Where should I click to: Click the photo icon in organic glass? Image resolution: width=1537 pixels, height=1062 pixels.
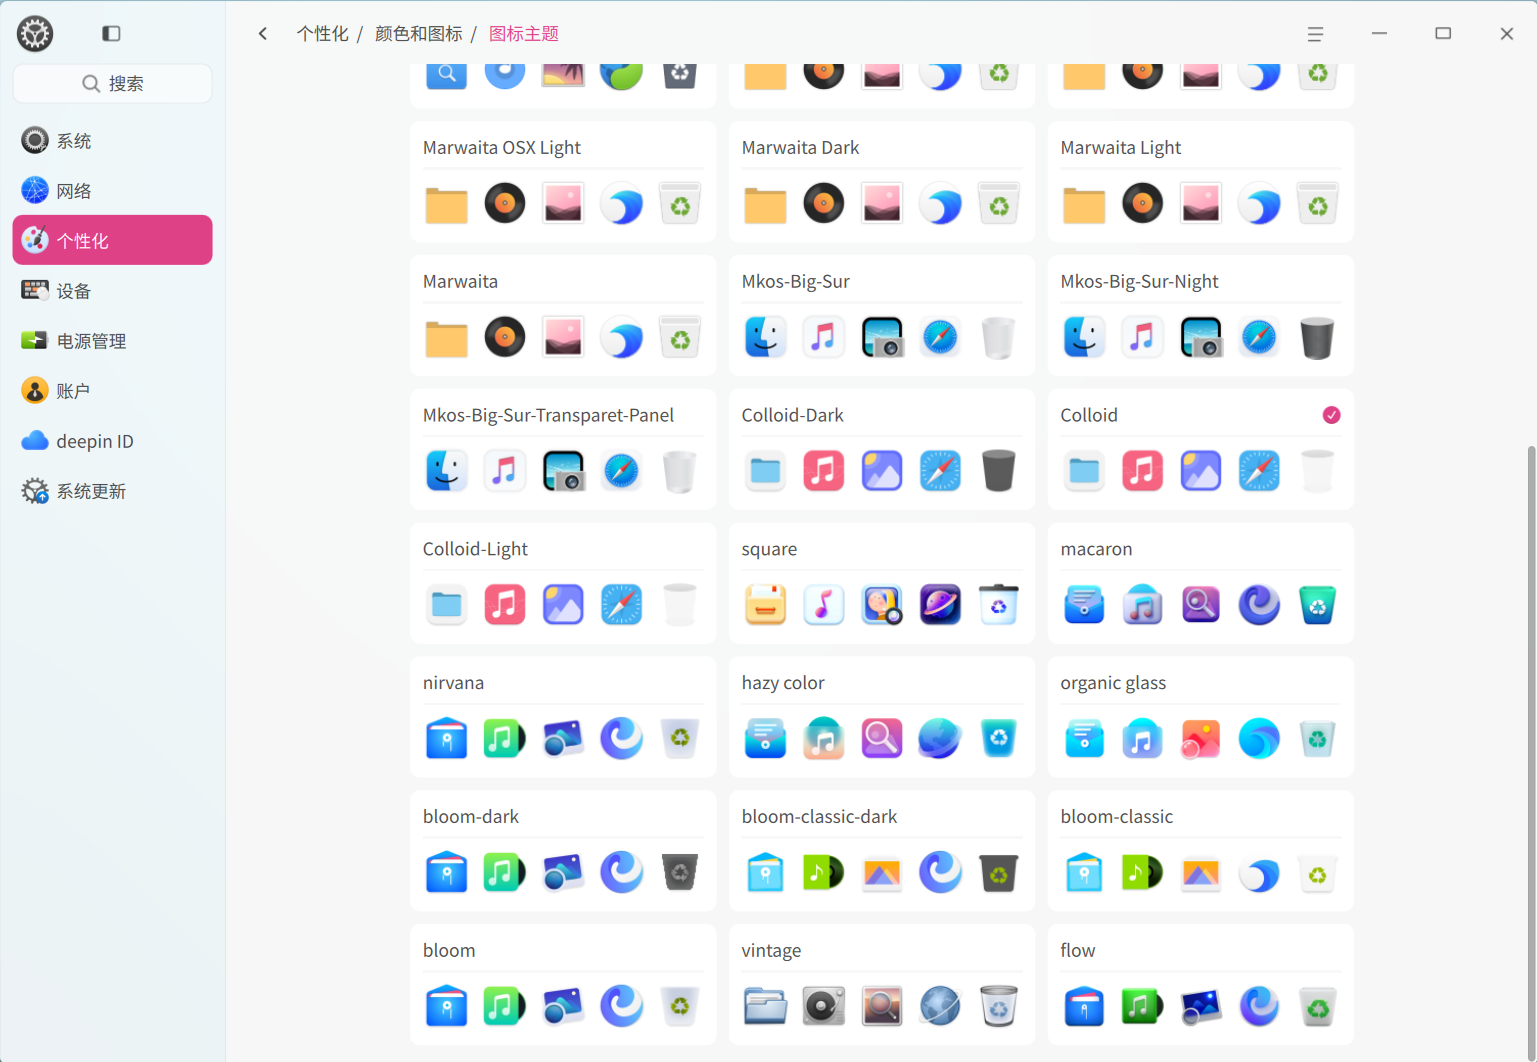1200,739
